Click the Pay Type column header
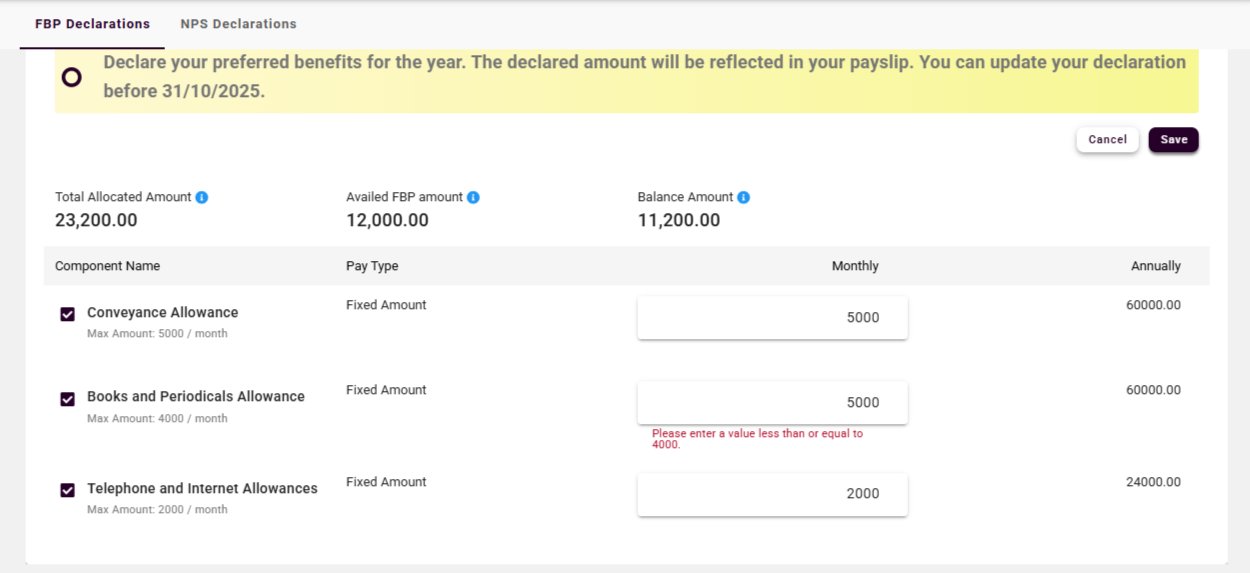 pos(372,266)
